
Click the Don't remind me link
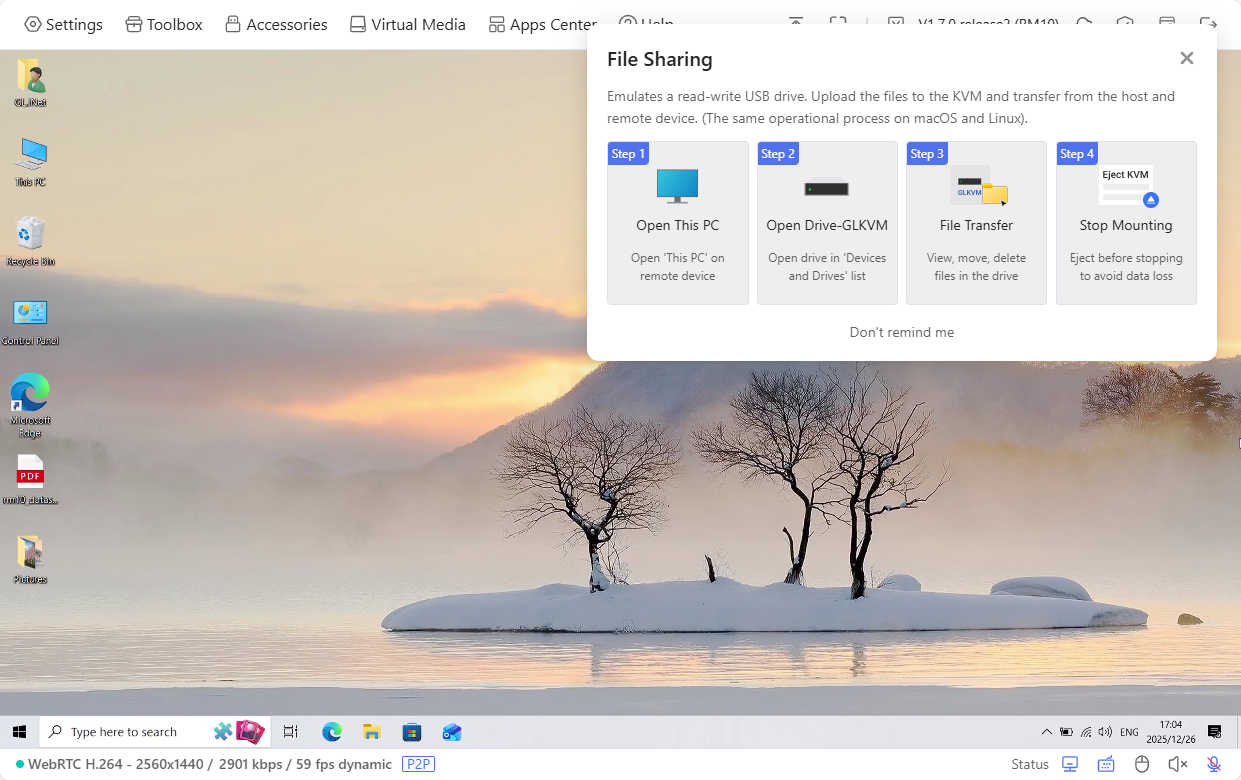(901, 331)
